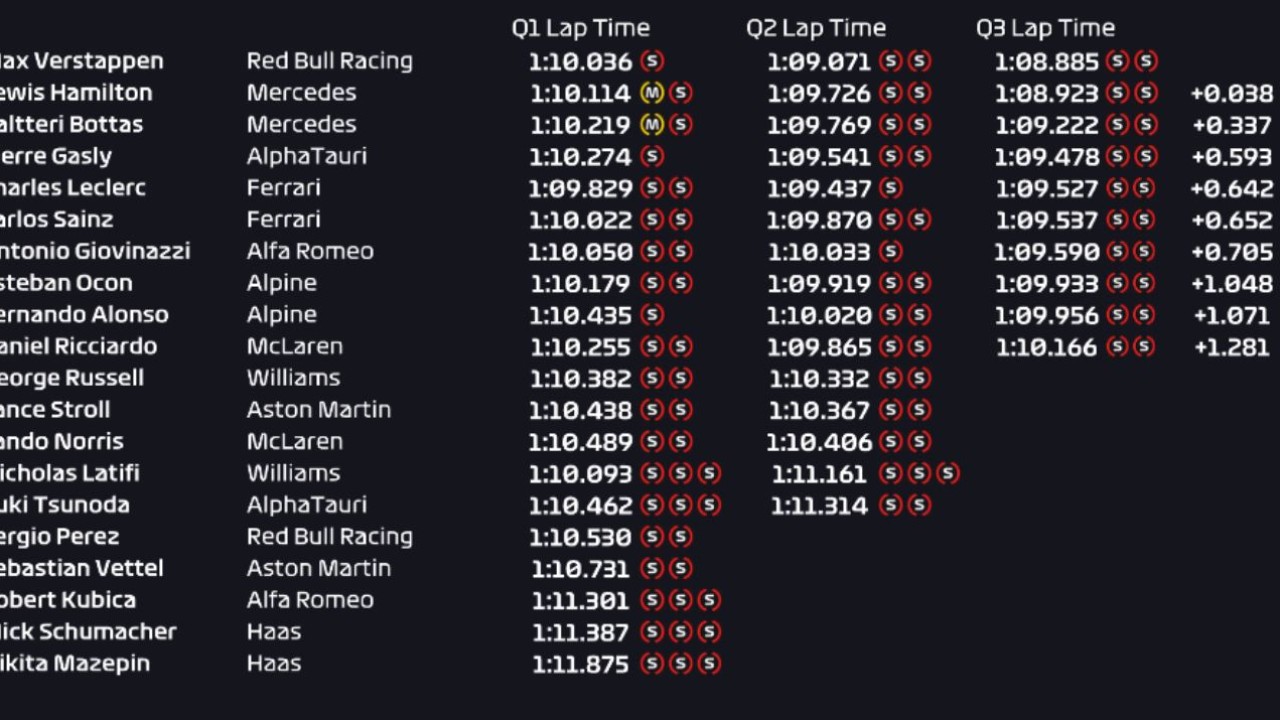Click Bottas's yellow medium tyre icon in Q1

tap(652, 125)
